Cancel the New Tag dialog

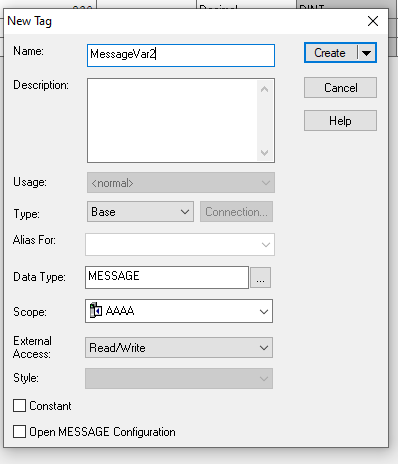340,88
